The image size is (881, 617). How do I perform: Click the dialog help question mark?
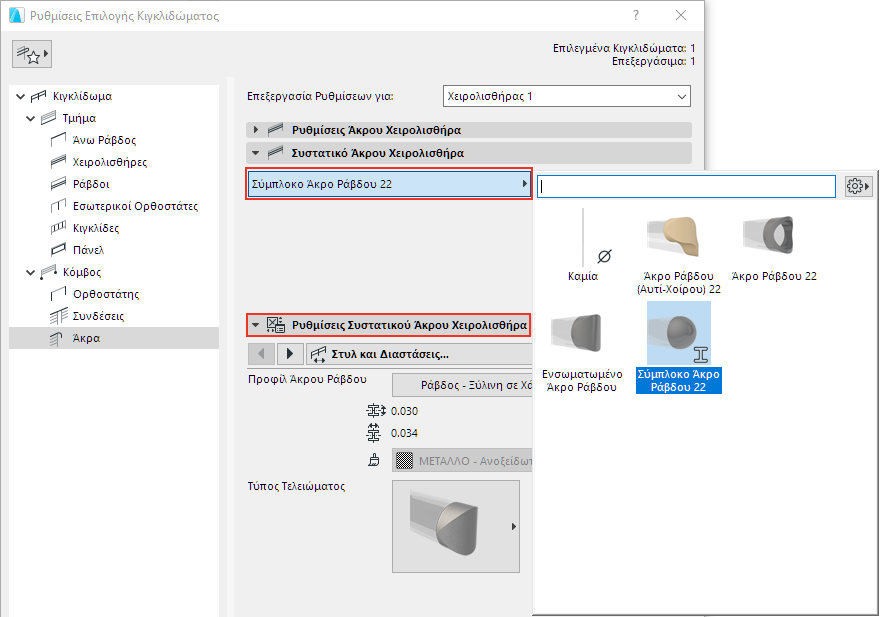pyautogui.click(x=635, y=15)
